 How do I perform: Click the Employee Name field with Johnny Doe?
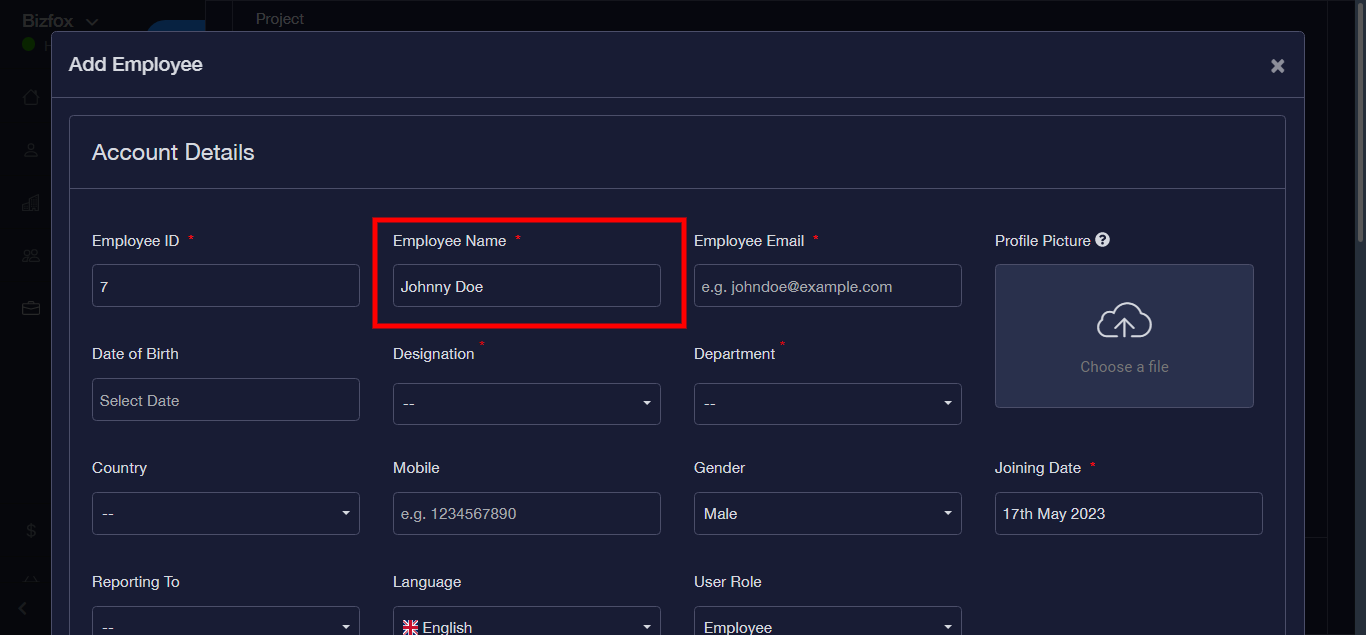(x=526, y=286)
